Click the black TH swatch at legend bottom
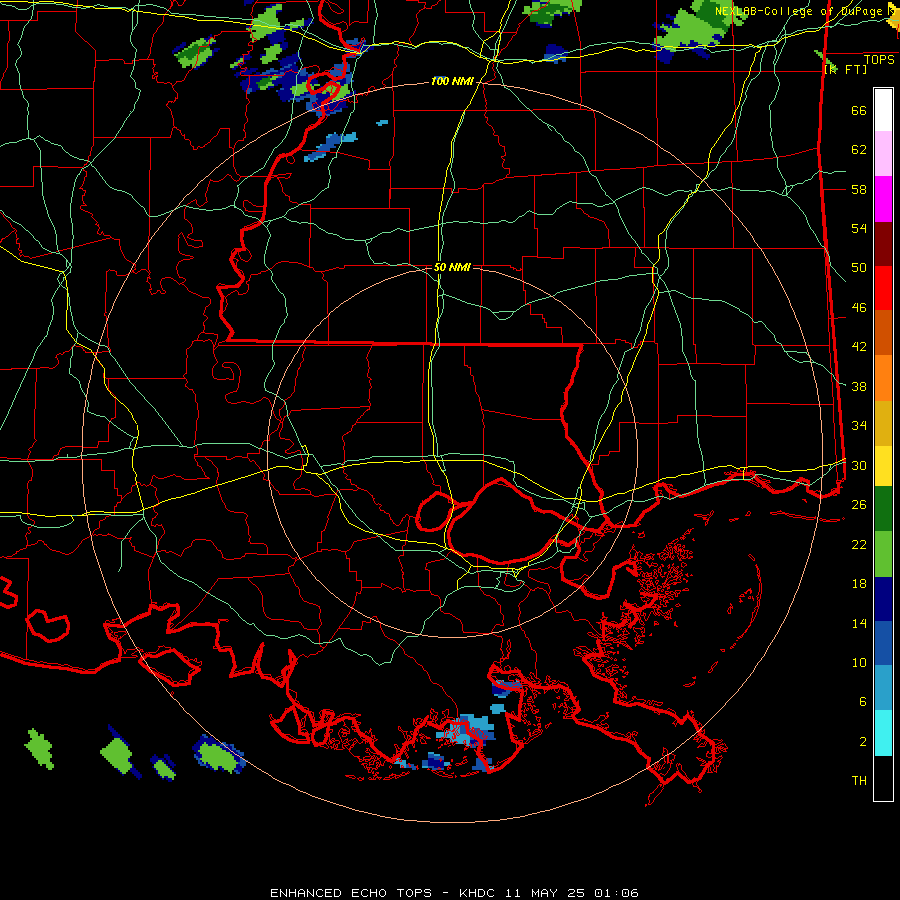This screenshot has height=900, width=900. click(883, 778)
